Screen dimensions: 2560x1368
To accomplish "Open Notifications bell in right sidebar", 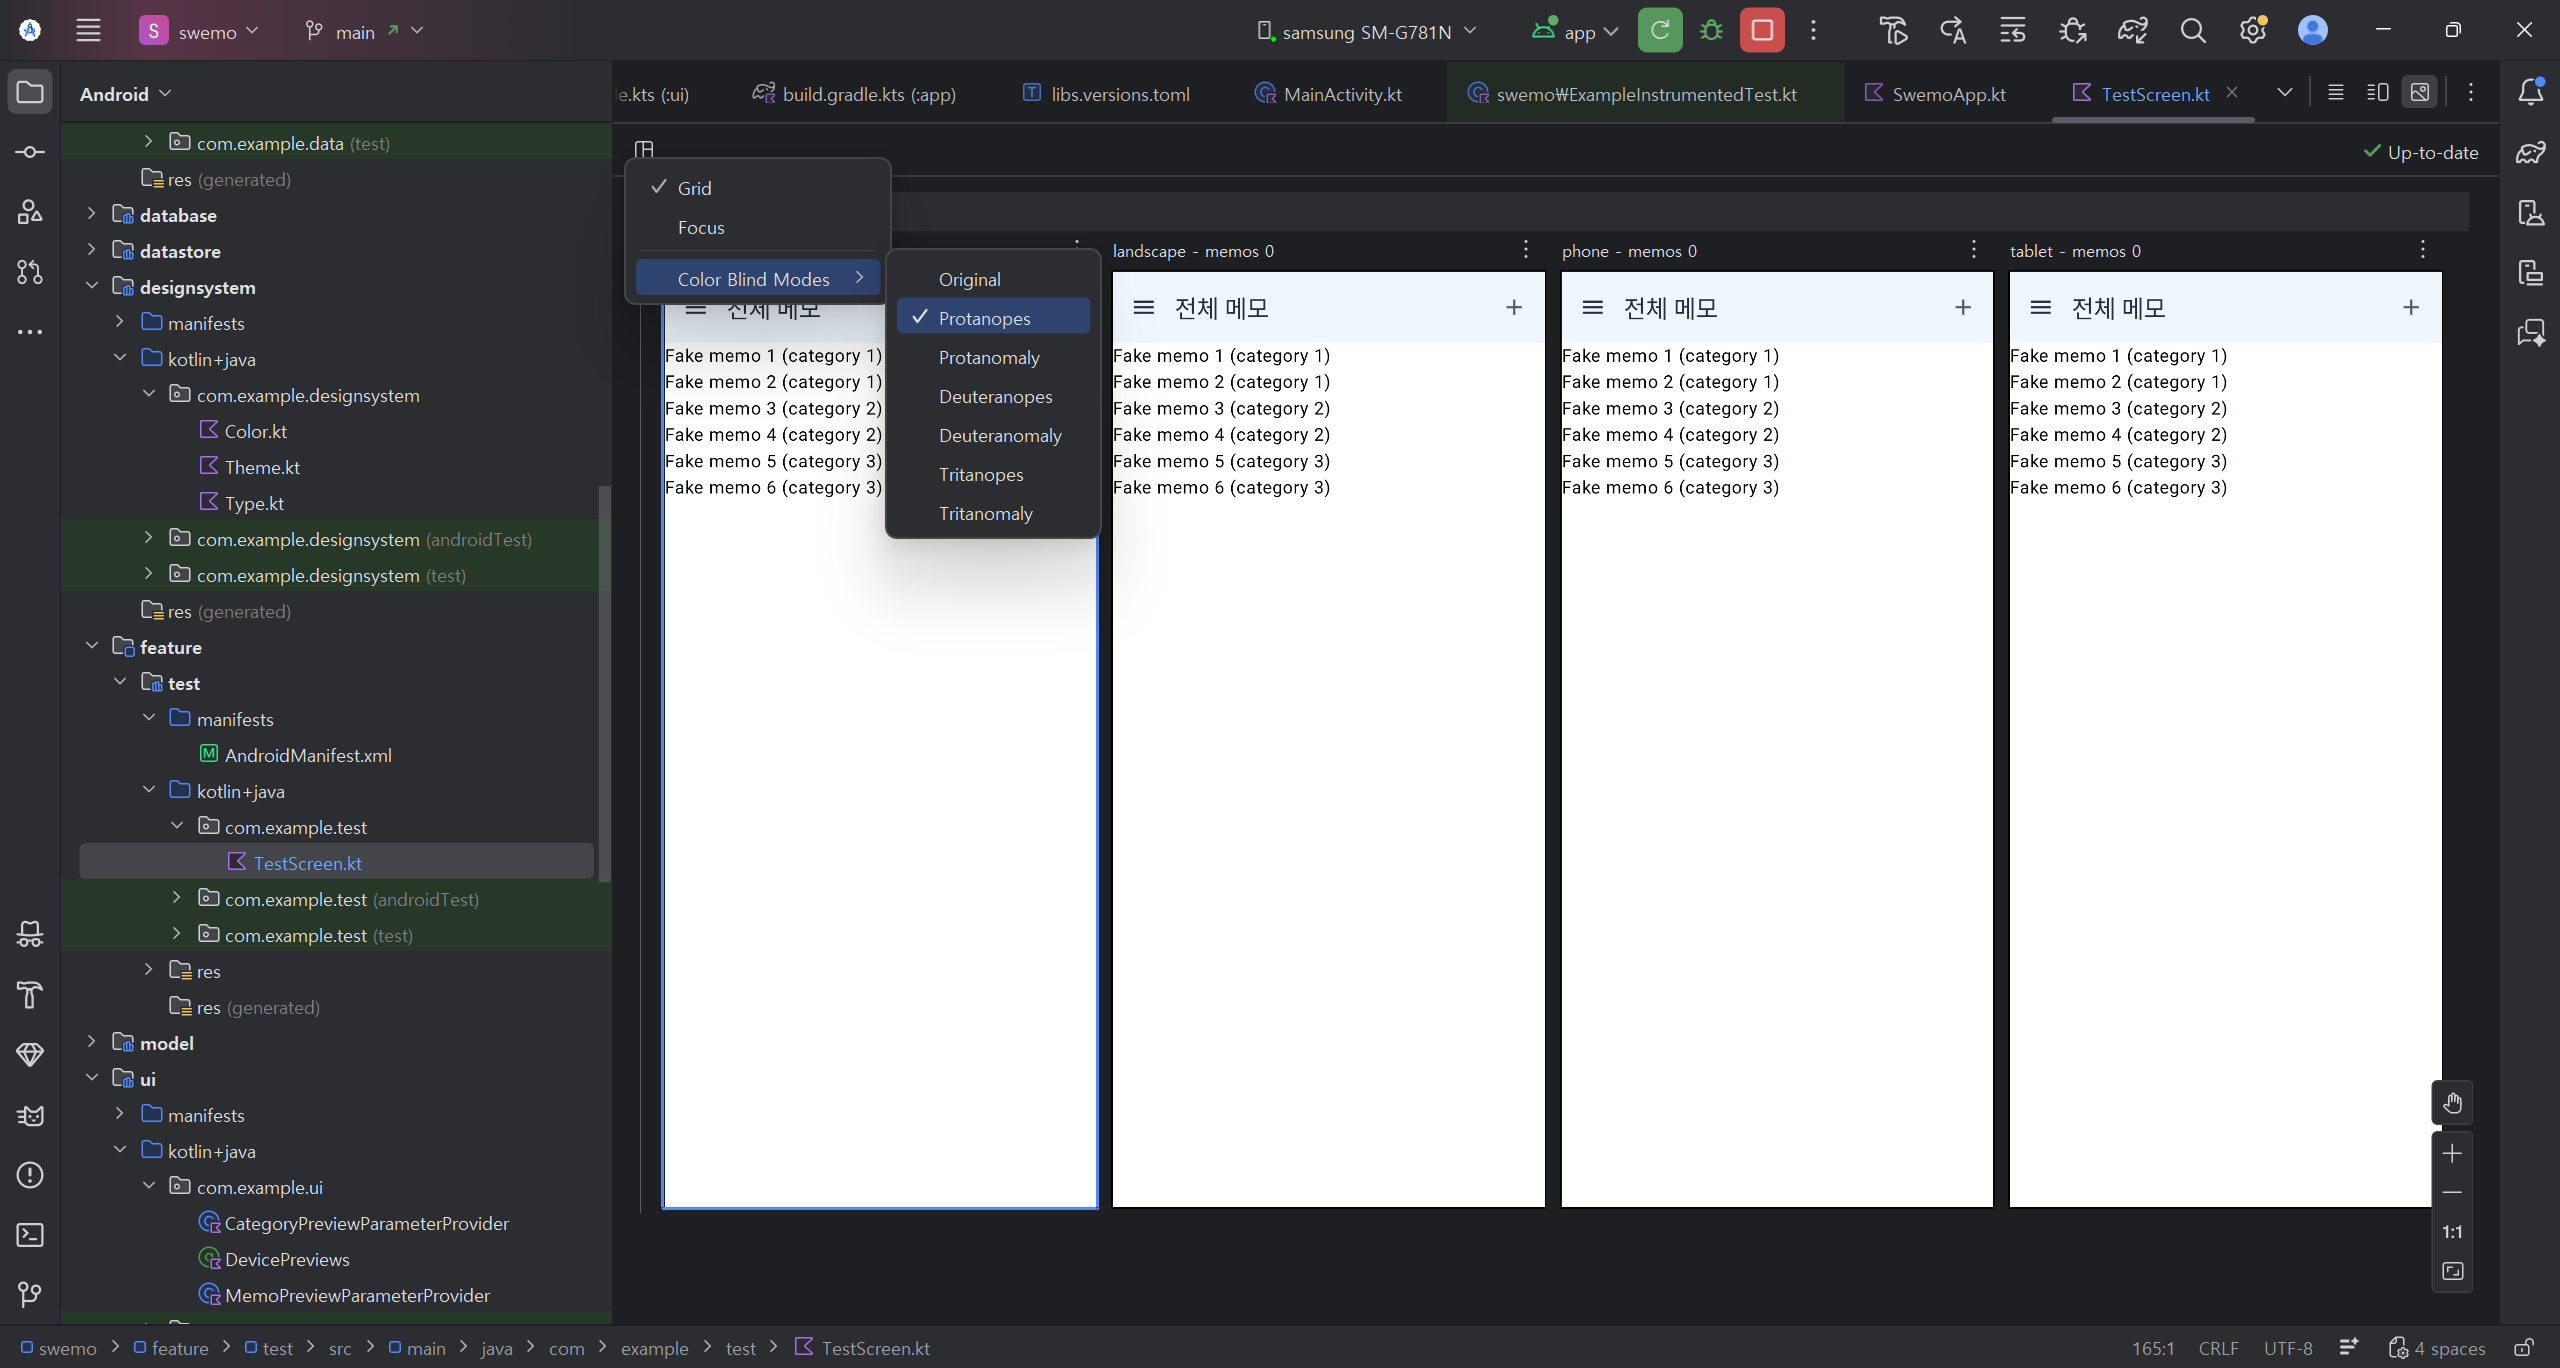I will [x=2531, y=92].
